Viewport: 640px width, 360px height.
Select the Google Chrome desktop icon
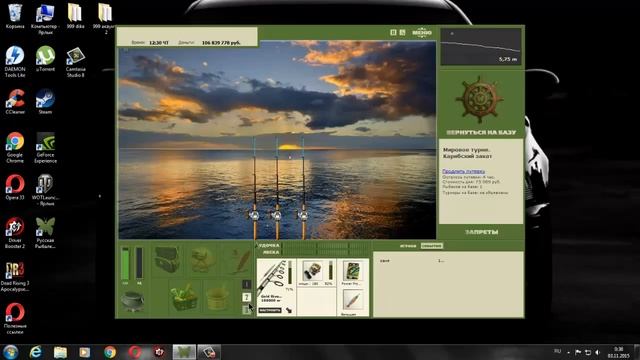pos(15,148)
